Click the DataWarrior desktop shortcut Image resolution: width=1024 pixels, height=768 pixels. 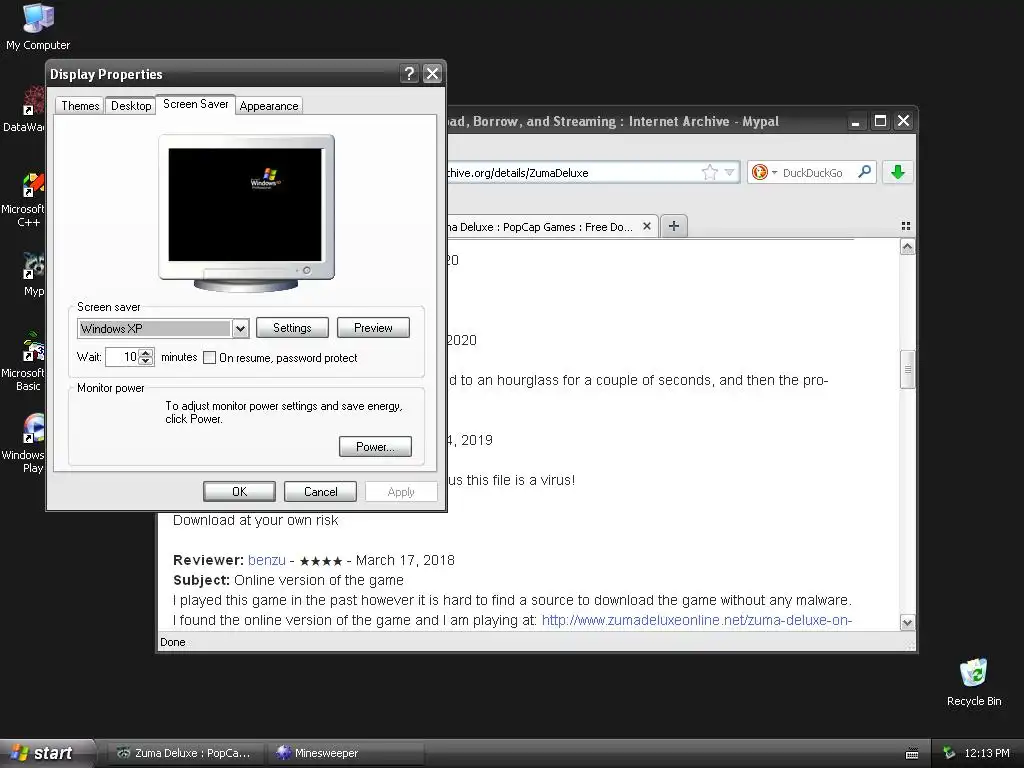24,110
